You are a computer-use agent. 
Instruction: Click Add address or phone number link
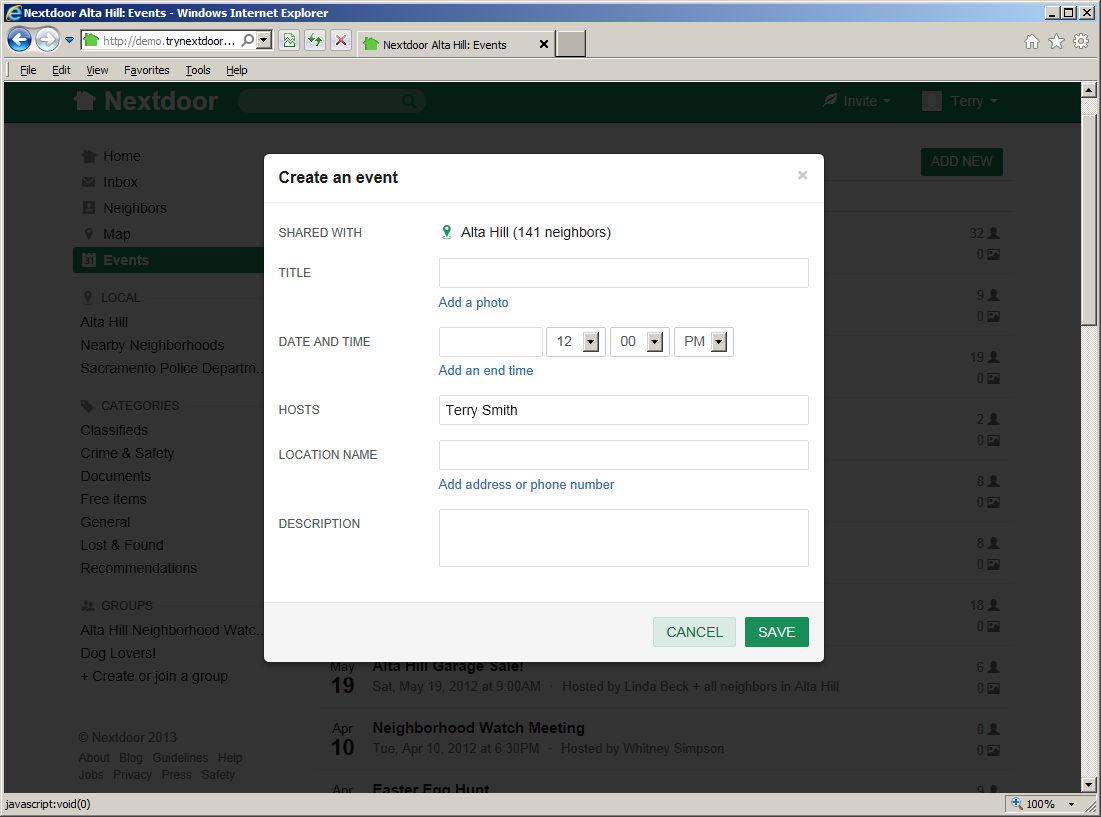(526, 484)
